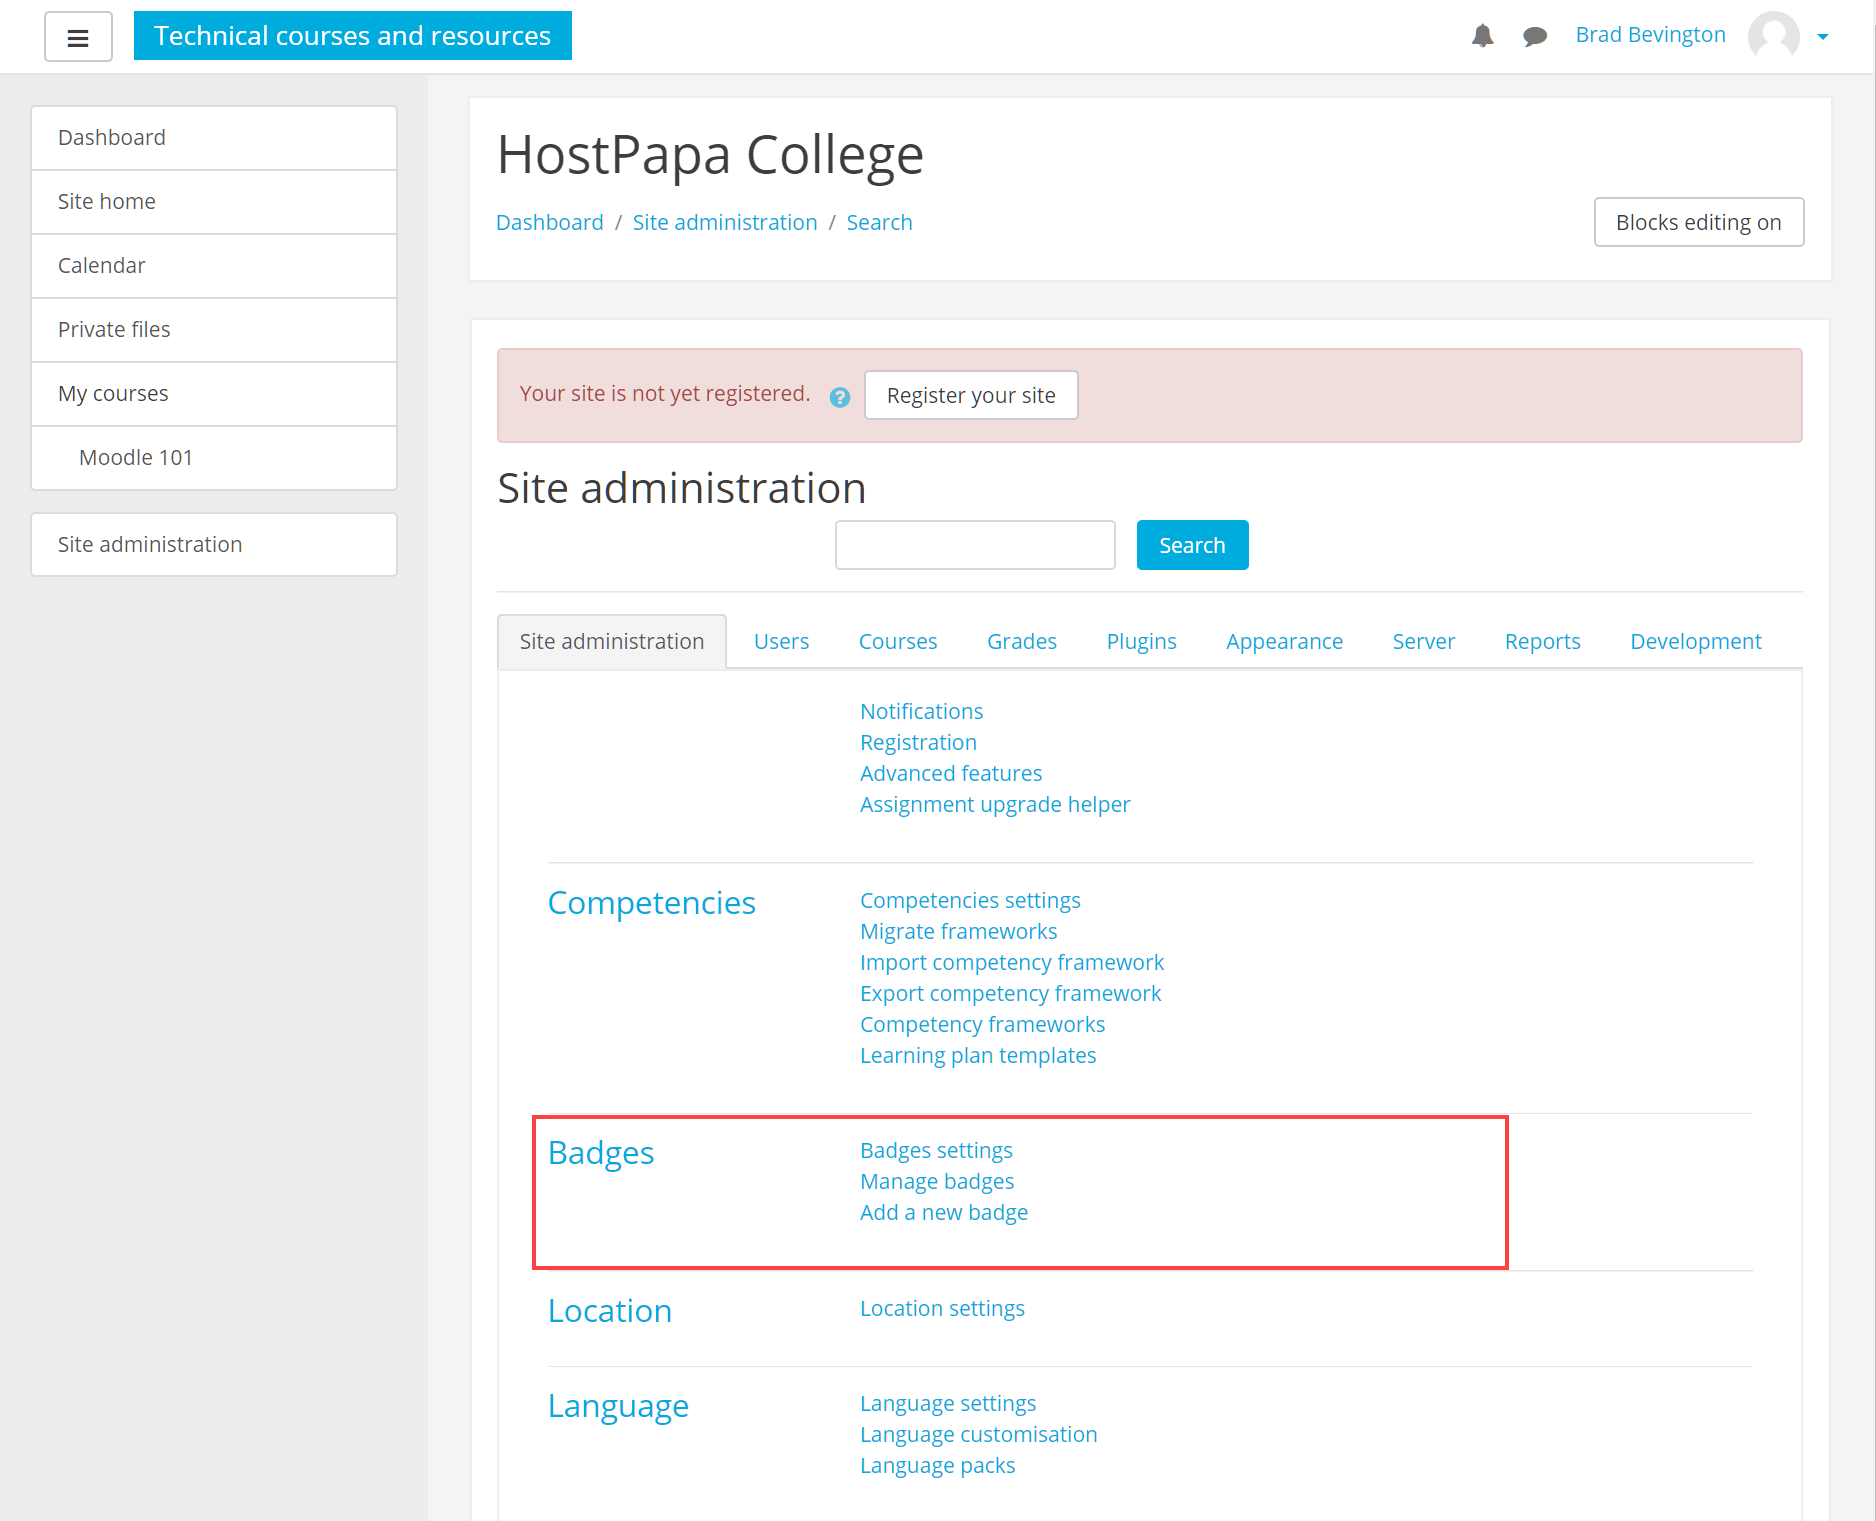Open Manage badges
This screenshot has height=1521, width=1876.
[x=936, y=1182]
